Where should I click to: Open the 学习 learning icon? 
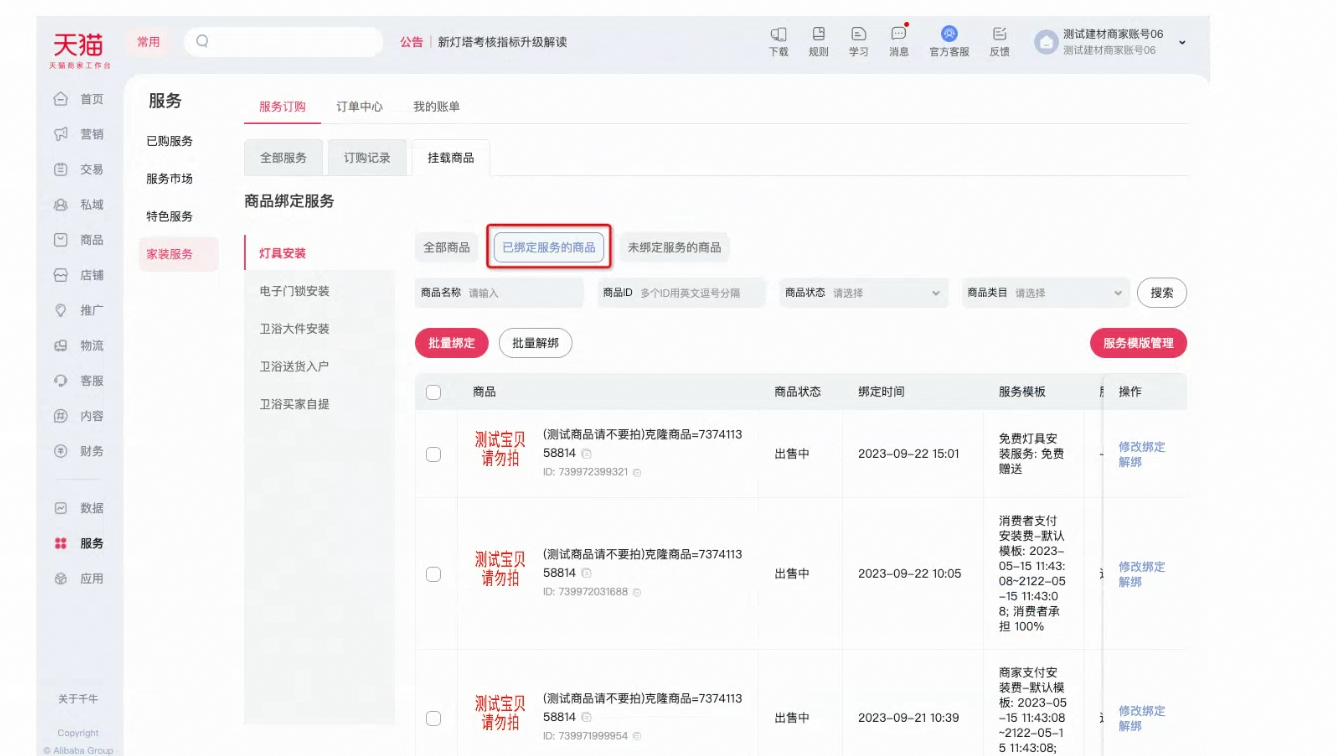[x=858, y=34]
